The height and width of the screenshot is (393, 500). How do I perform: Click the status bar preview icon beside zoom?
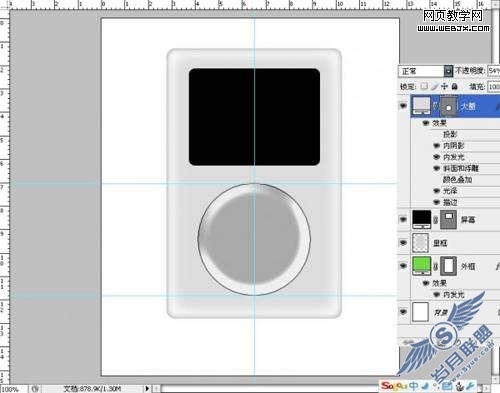(35, 389)
